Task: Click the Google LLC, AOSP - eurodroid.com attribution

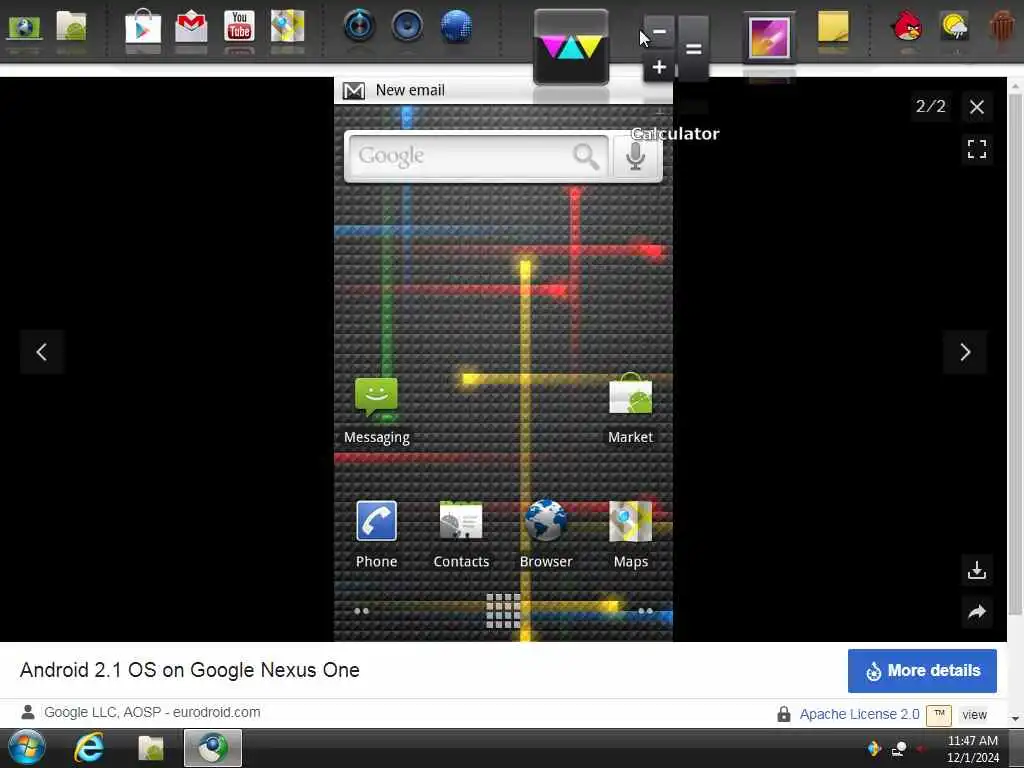Action: coord(152,712)
